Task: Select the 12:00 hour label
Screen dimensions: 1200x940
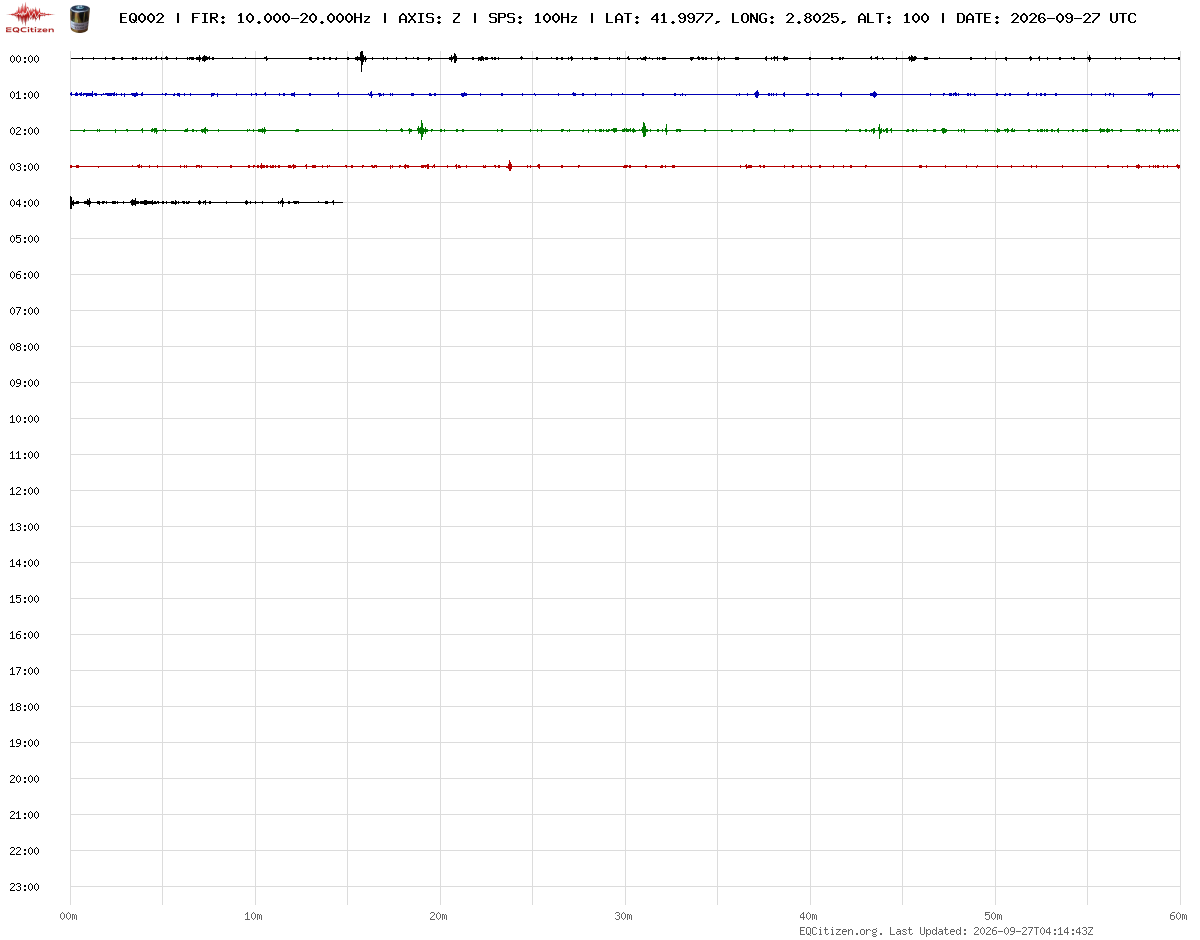Action: (x=24, y=491)
